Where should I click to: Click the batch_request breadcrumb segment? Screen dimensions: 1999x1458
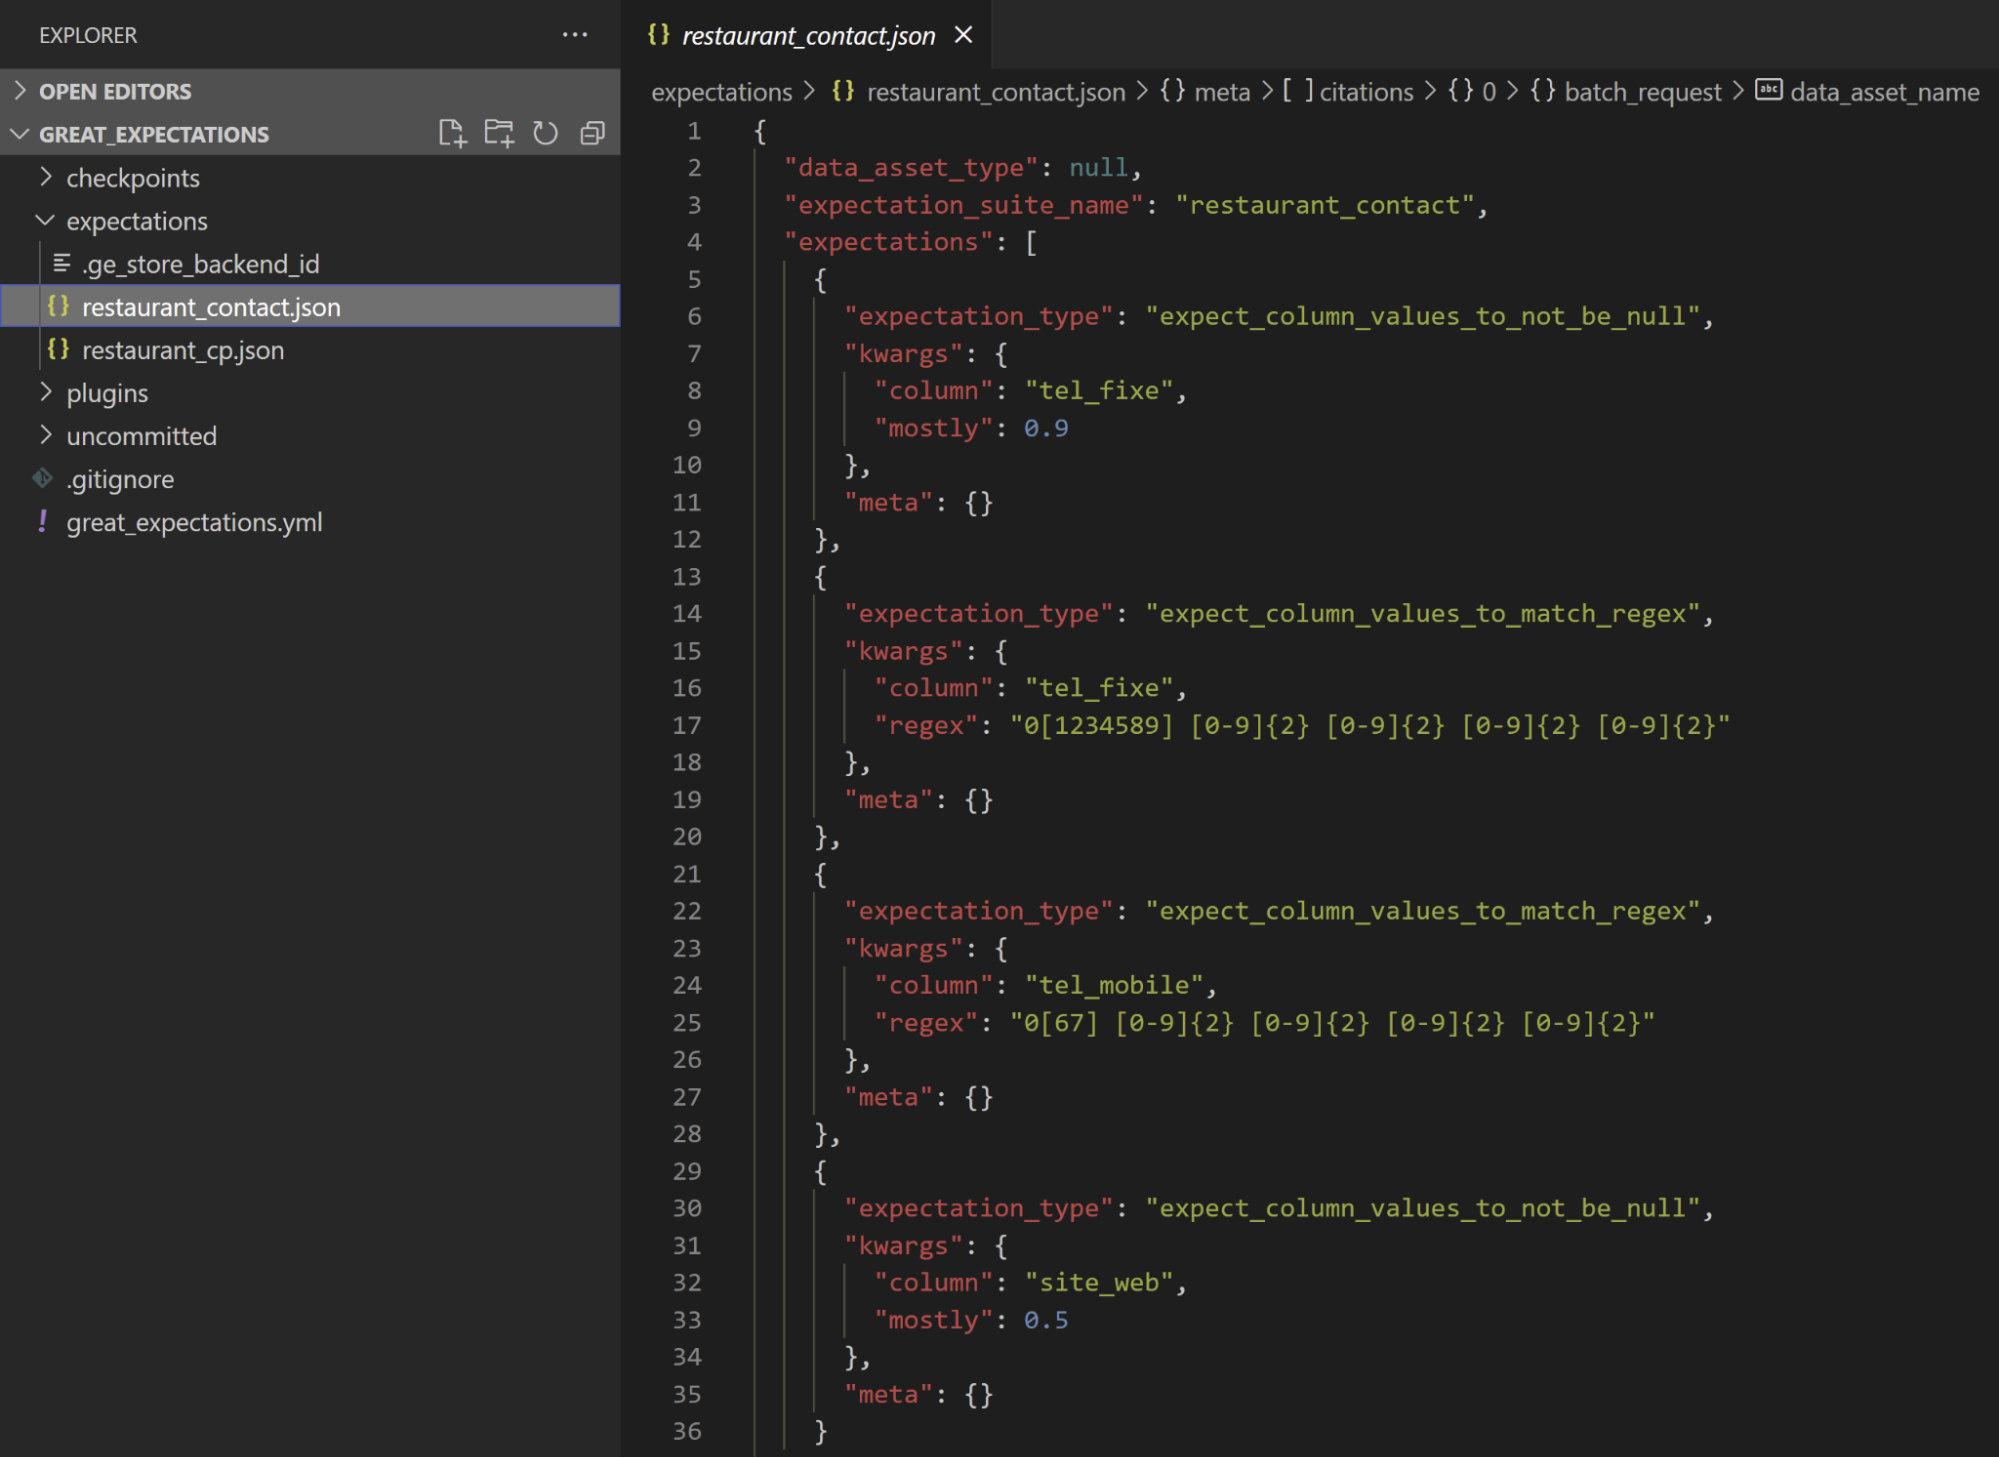1642,92
